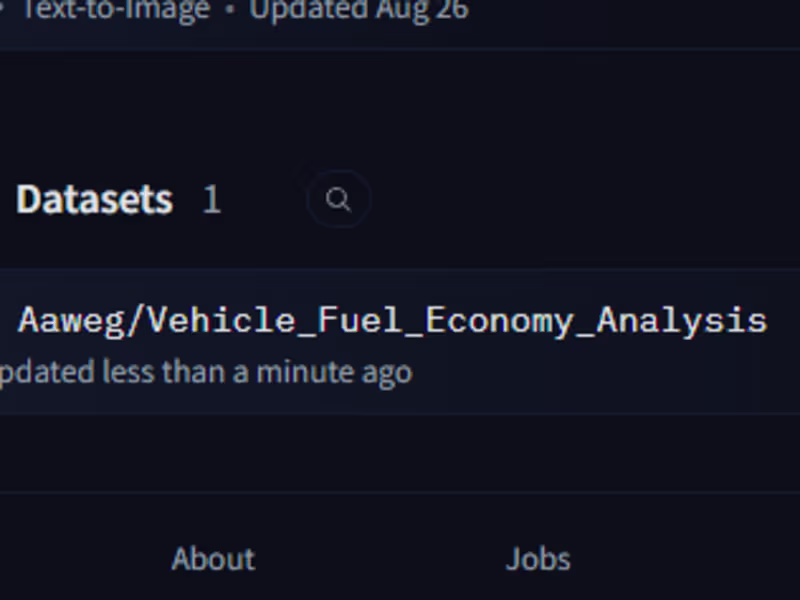800x600 pixels.
Task: Select the Text-to-Image task label
Action: coord(115,12)
